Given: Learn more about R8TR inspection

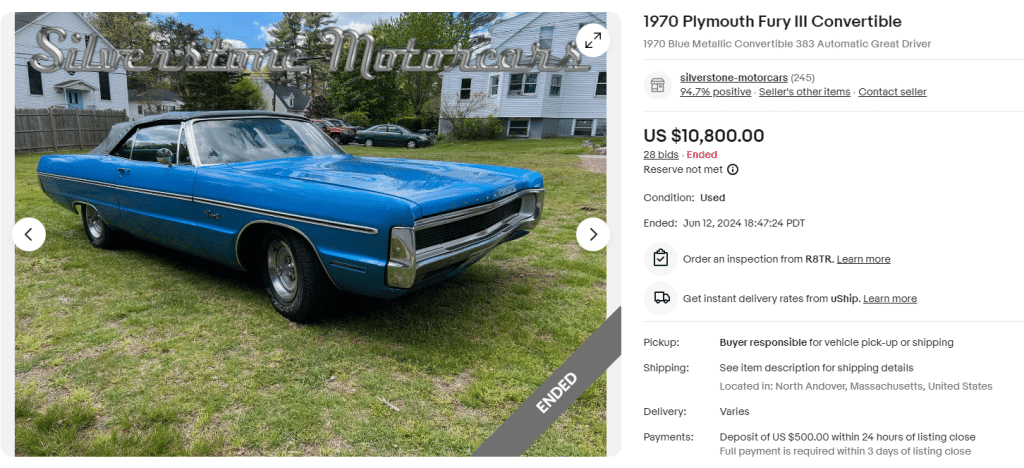Looking at the screenshot, I should click(x=863, y=259).
